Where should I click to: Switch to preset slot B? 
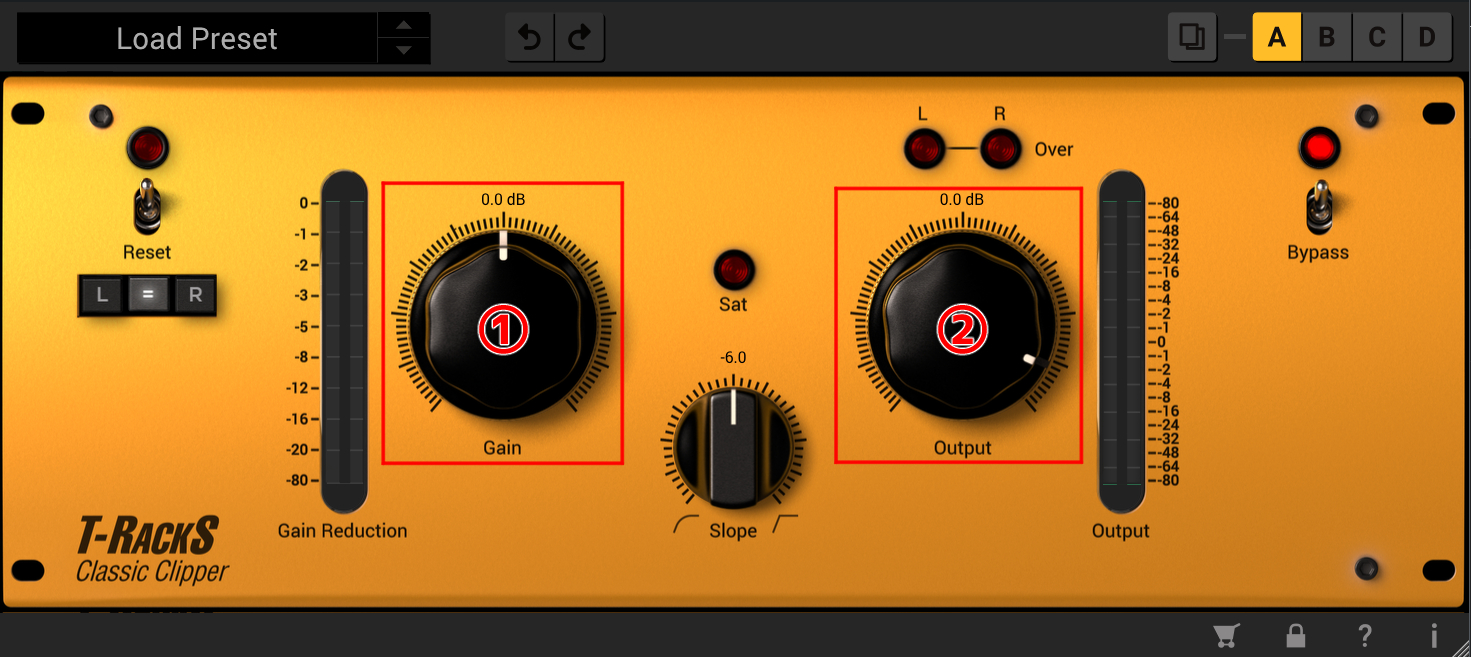pyautogui.click(x=1327, y=38)
